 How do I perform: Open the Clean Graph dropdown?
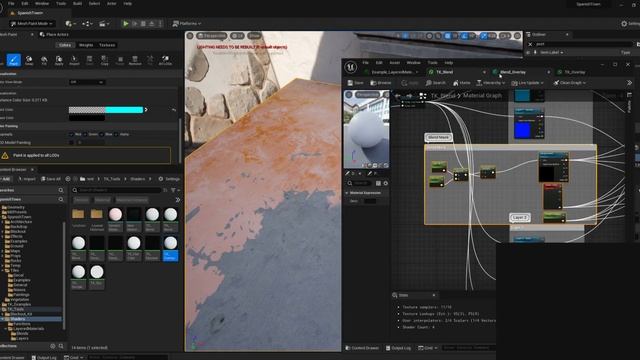pyautogui.click(x=569, y=83)
